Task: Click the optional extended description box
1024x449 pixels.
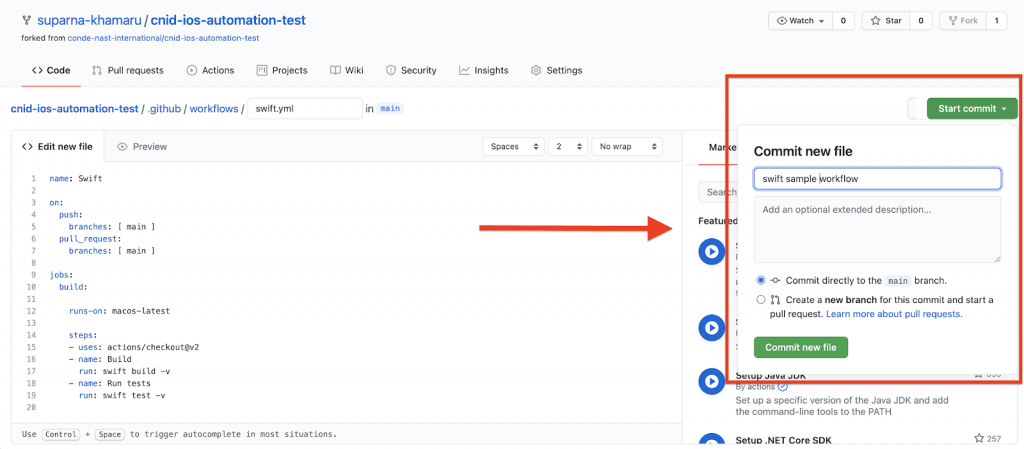Action: [x=877, y=230]
